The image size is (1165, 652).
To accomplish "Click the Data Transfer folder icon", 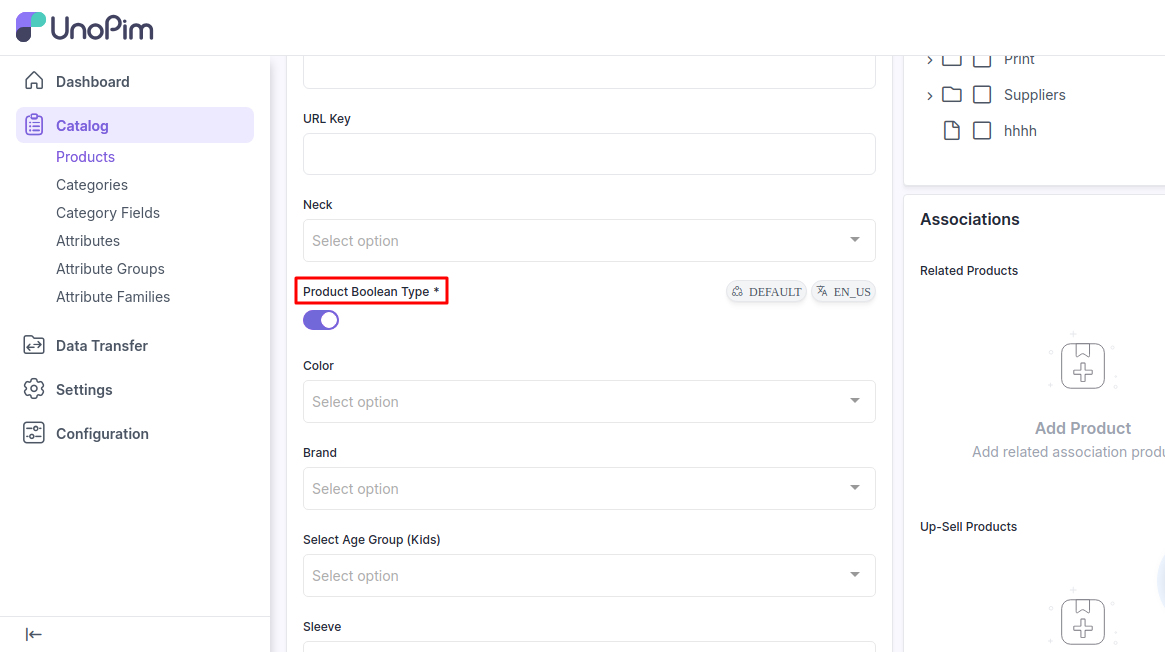I will coord(34,345).
